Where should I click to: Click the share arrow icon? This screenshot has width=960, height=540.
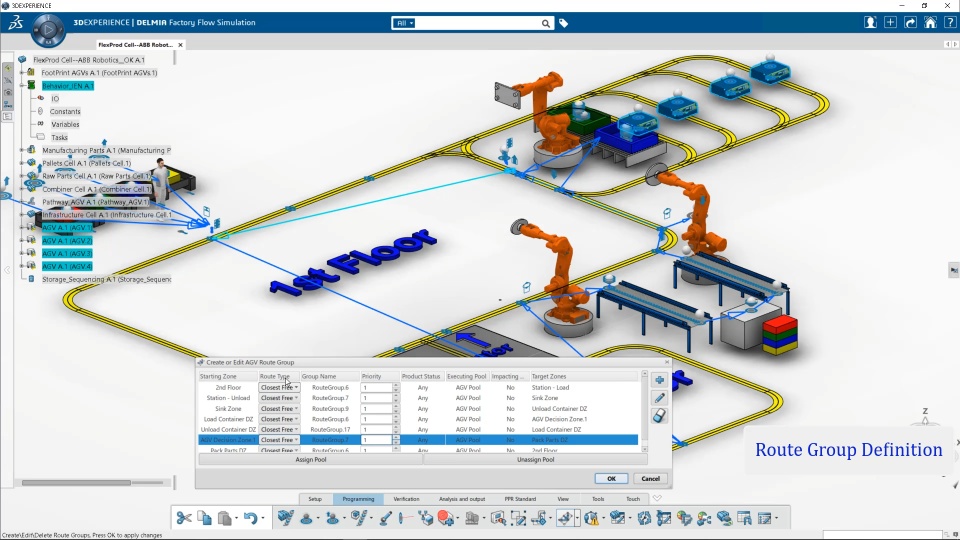click(x=910, y=23)
